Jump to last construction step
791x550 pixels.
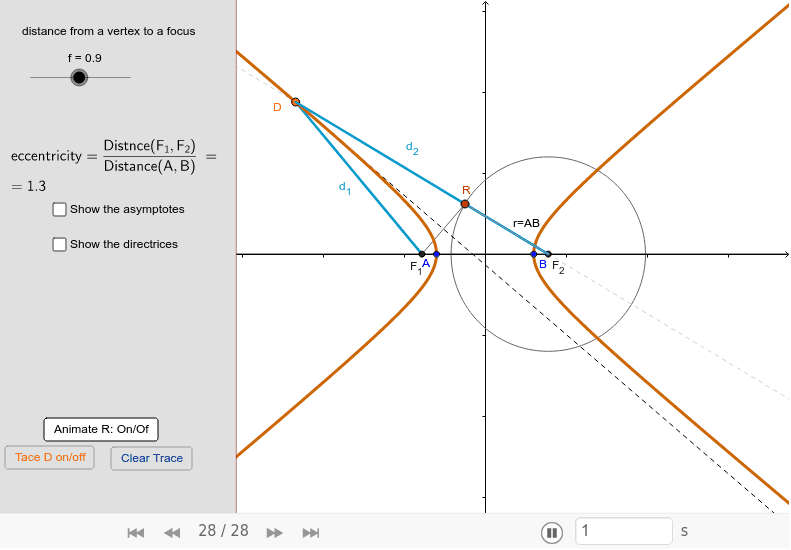pyautogui.click(x=311, y=533)
